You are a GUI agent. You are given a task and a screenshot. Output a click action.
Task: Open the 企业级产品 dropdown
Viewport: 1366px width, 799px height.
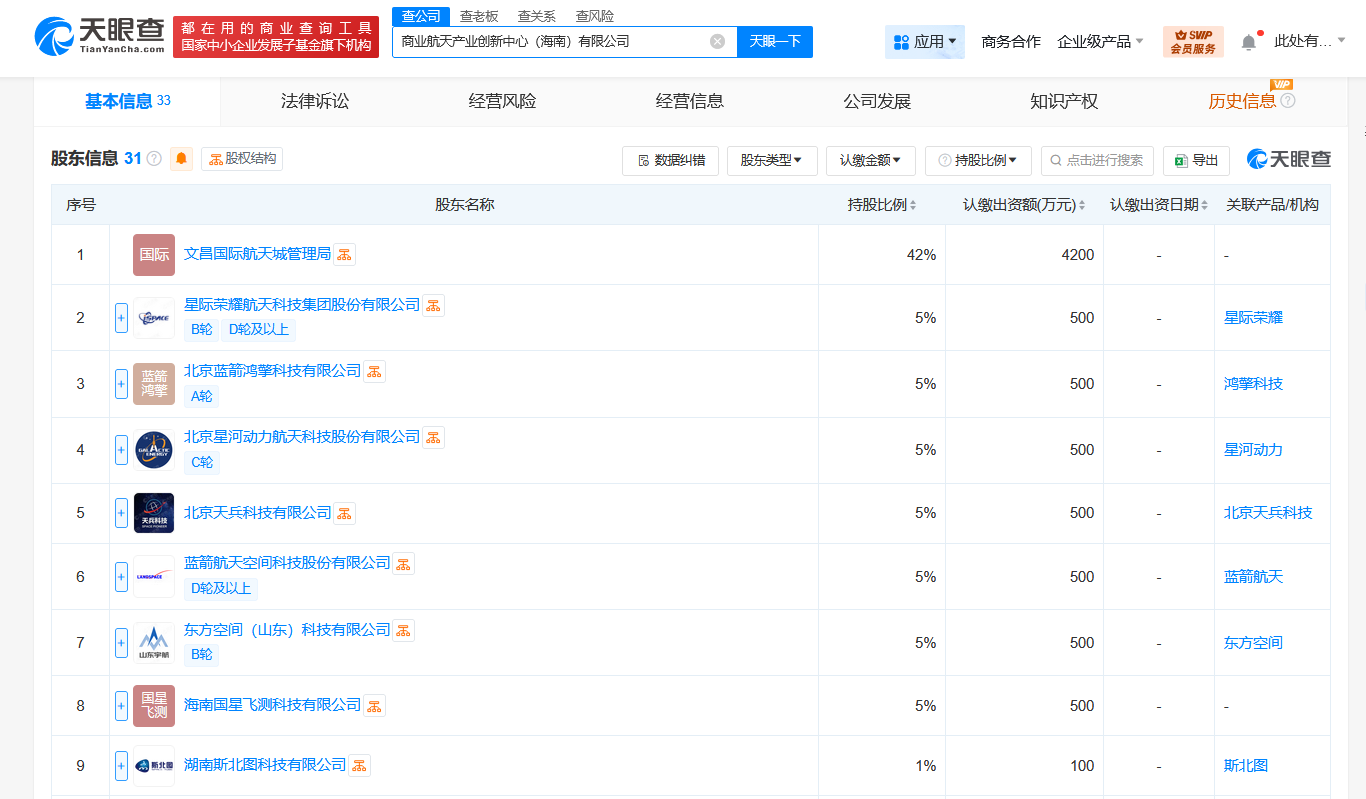(x=1101, y=42)
